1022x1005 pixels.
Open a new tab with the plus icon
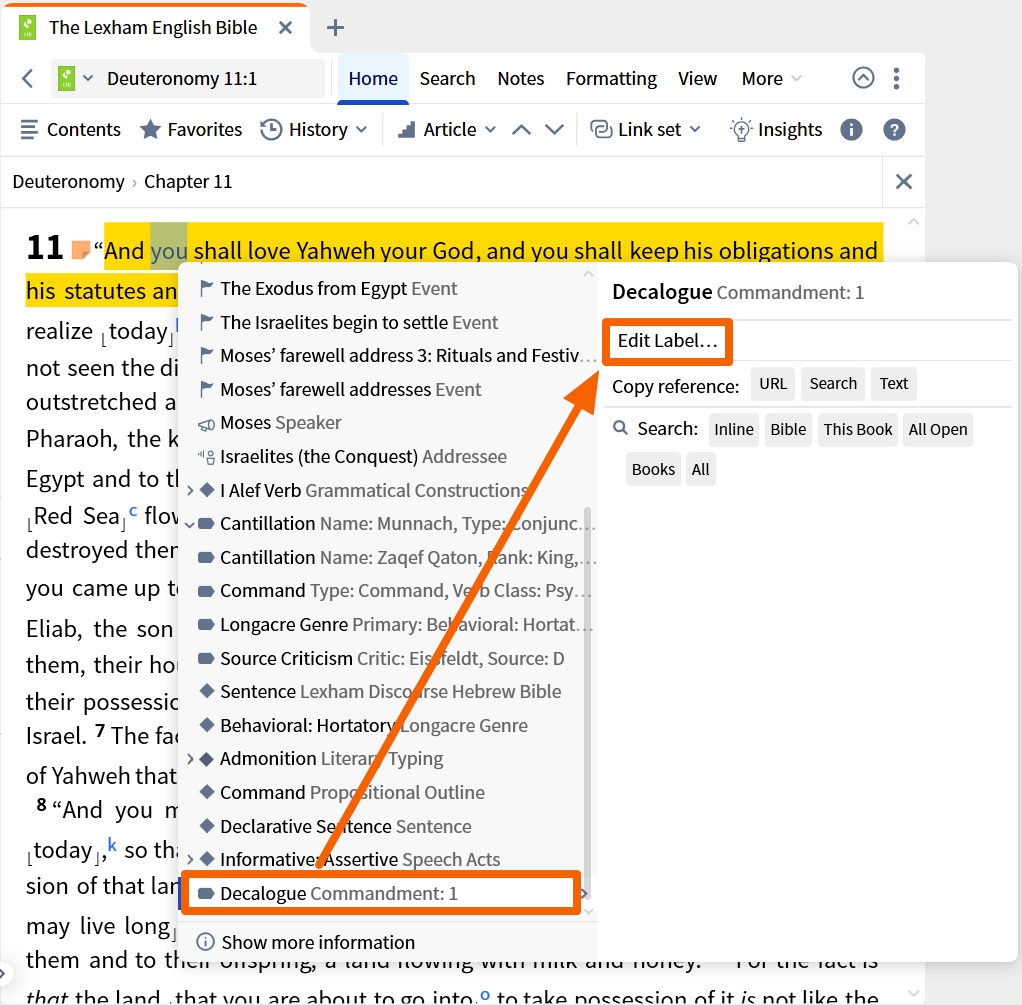click(335, 27)
